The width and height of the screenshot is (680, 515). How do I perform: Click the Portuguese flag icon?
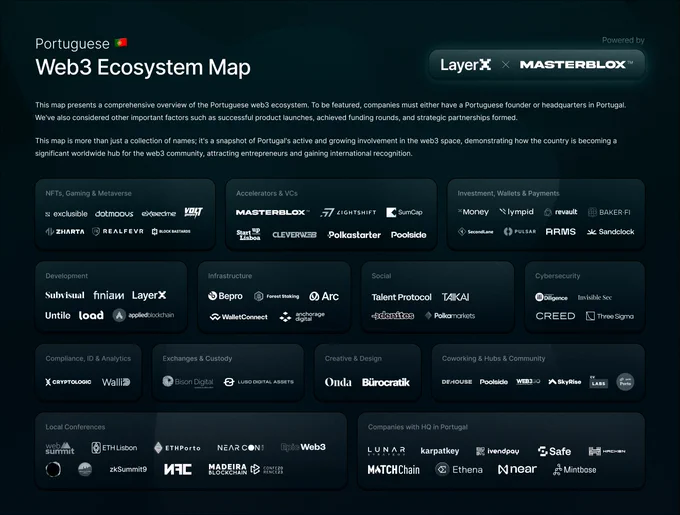(121, 42)
